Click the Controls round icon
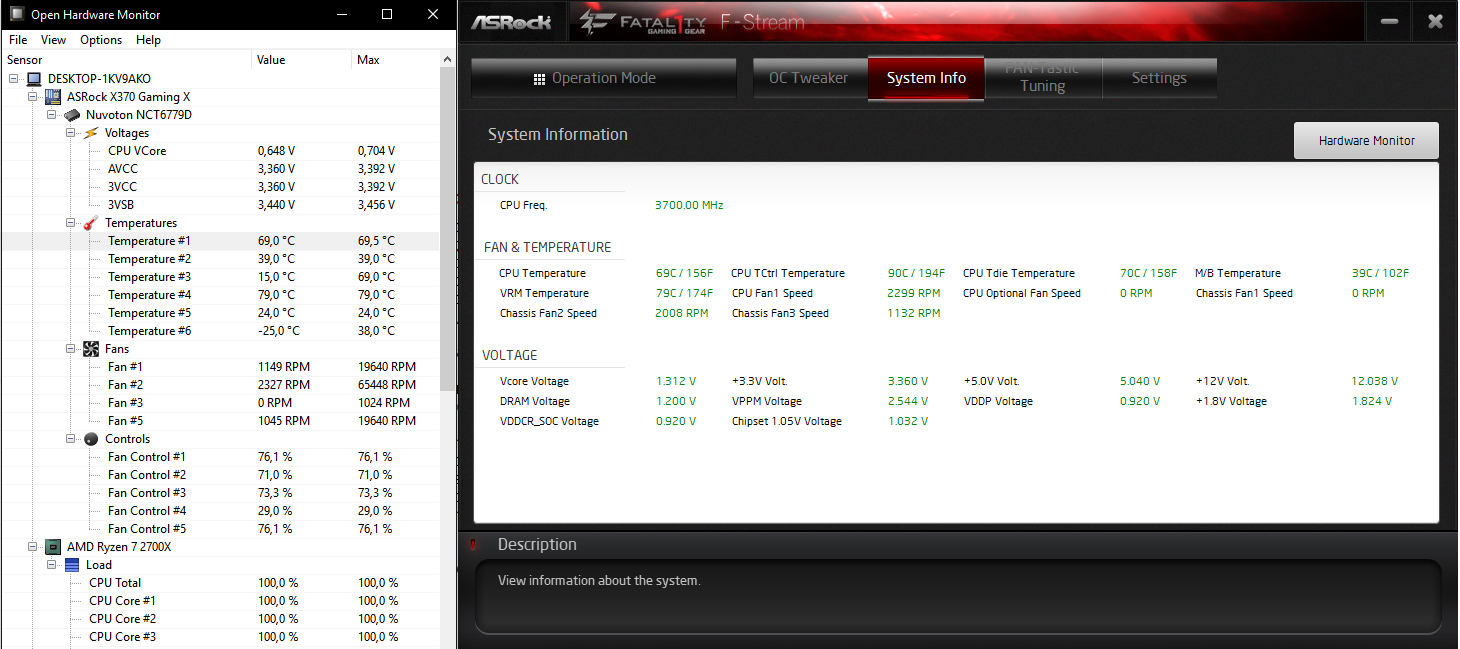This screenshot has height=649, width=1460. [x=91, y=439]
